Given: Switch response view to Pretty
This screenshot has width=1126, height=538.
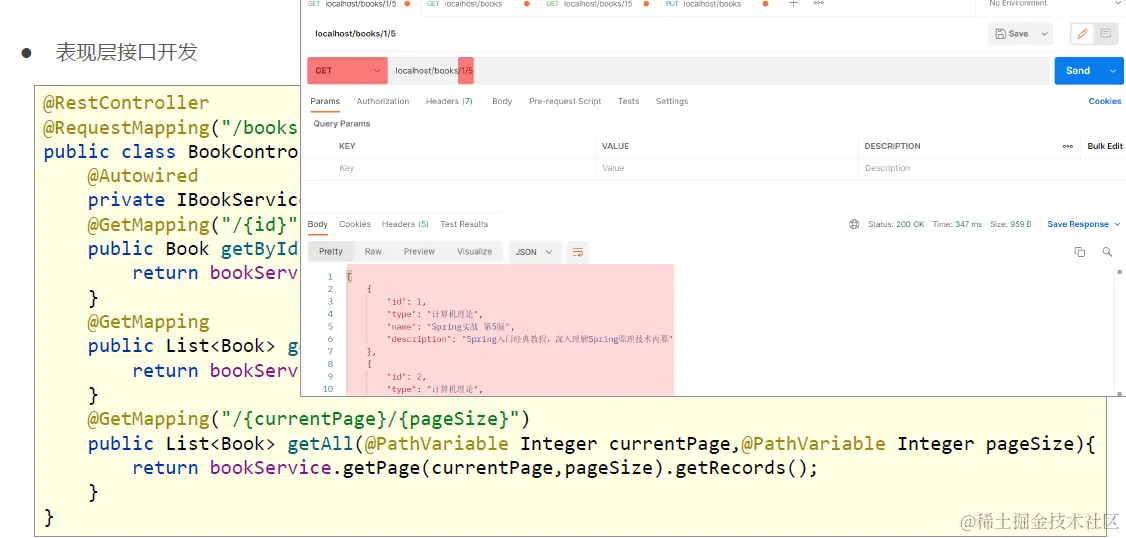Looking at the screenshot, I should point(331,252).
